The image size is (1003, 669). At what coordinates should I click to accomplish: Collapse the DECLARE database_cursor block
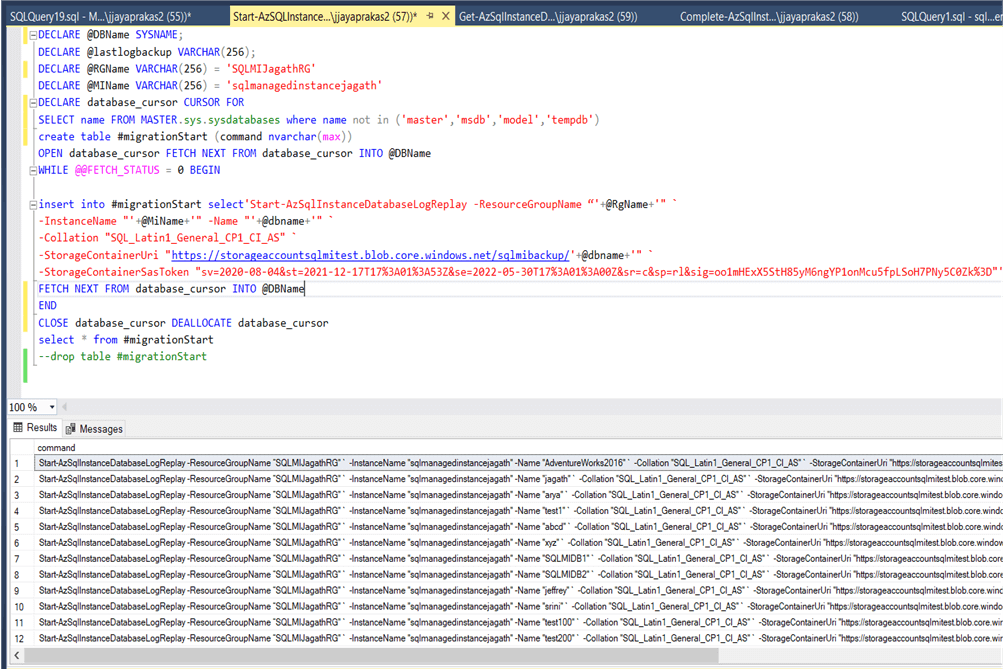31,102
